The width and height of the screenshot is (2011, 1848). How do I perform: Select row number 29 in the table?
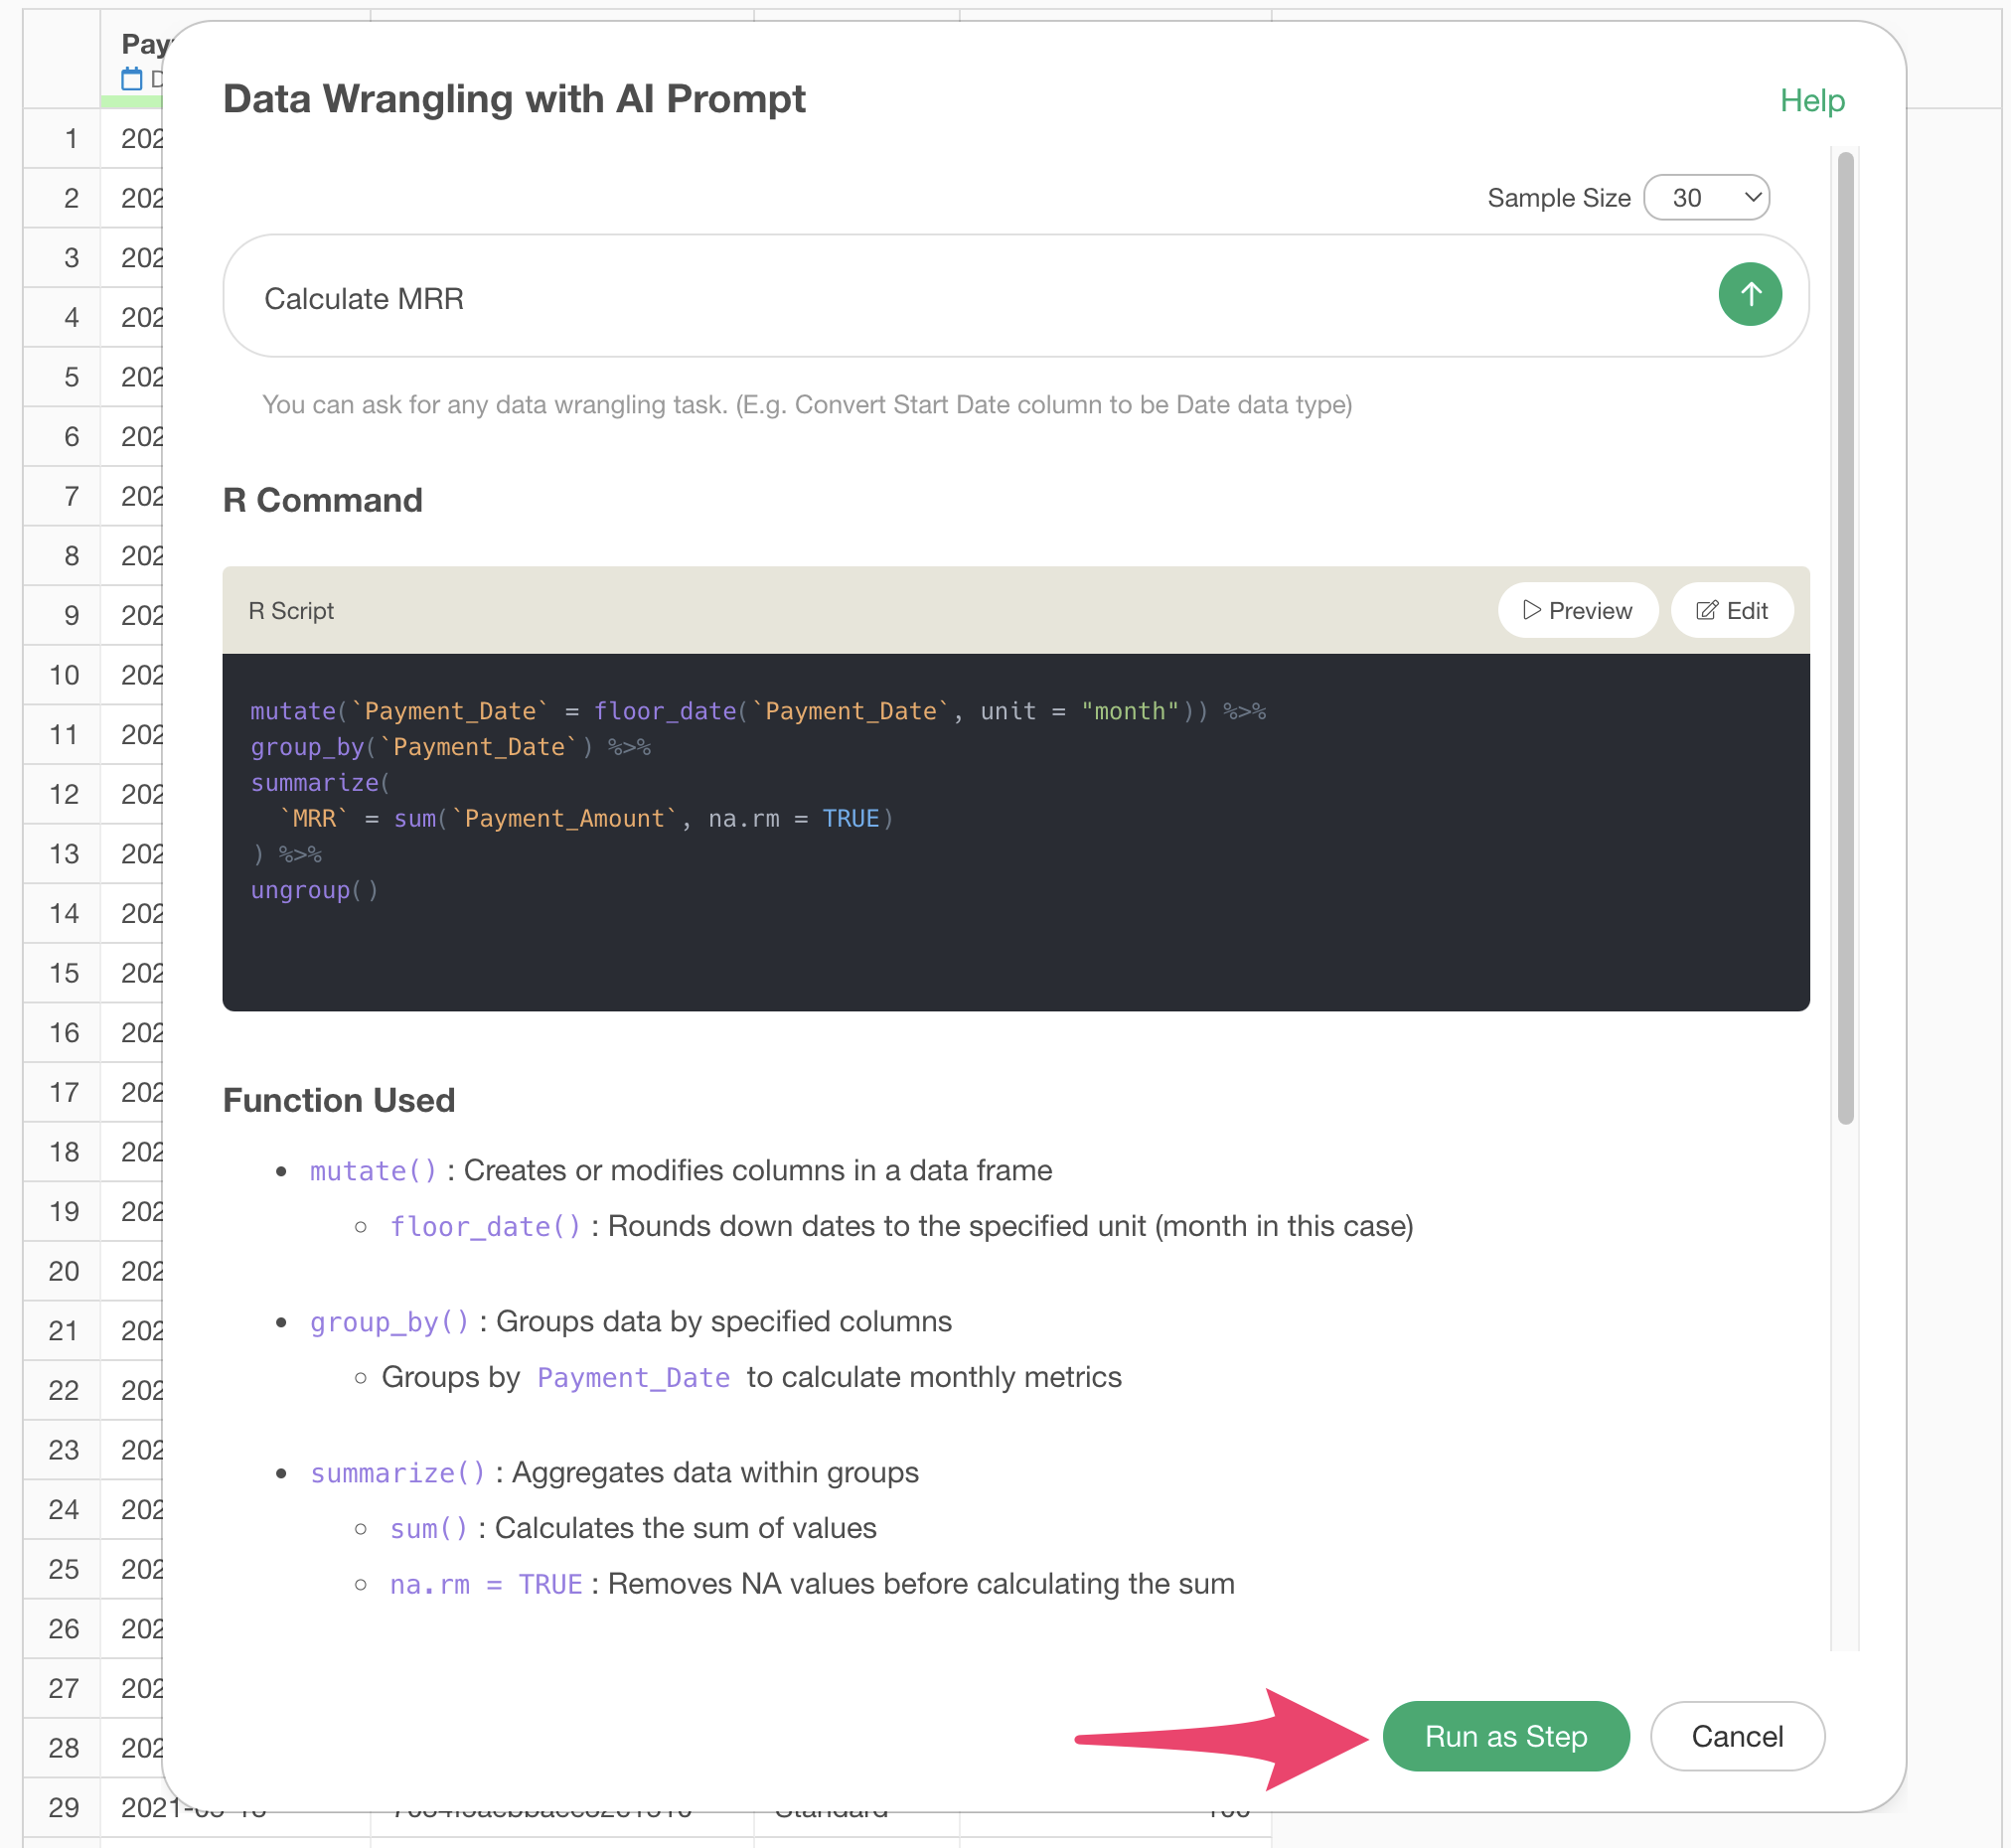click(63, 1807)
